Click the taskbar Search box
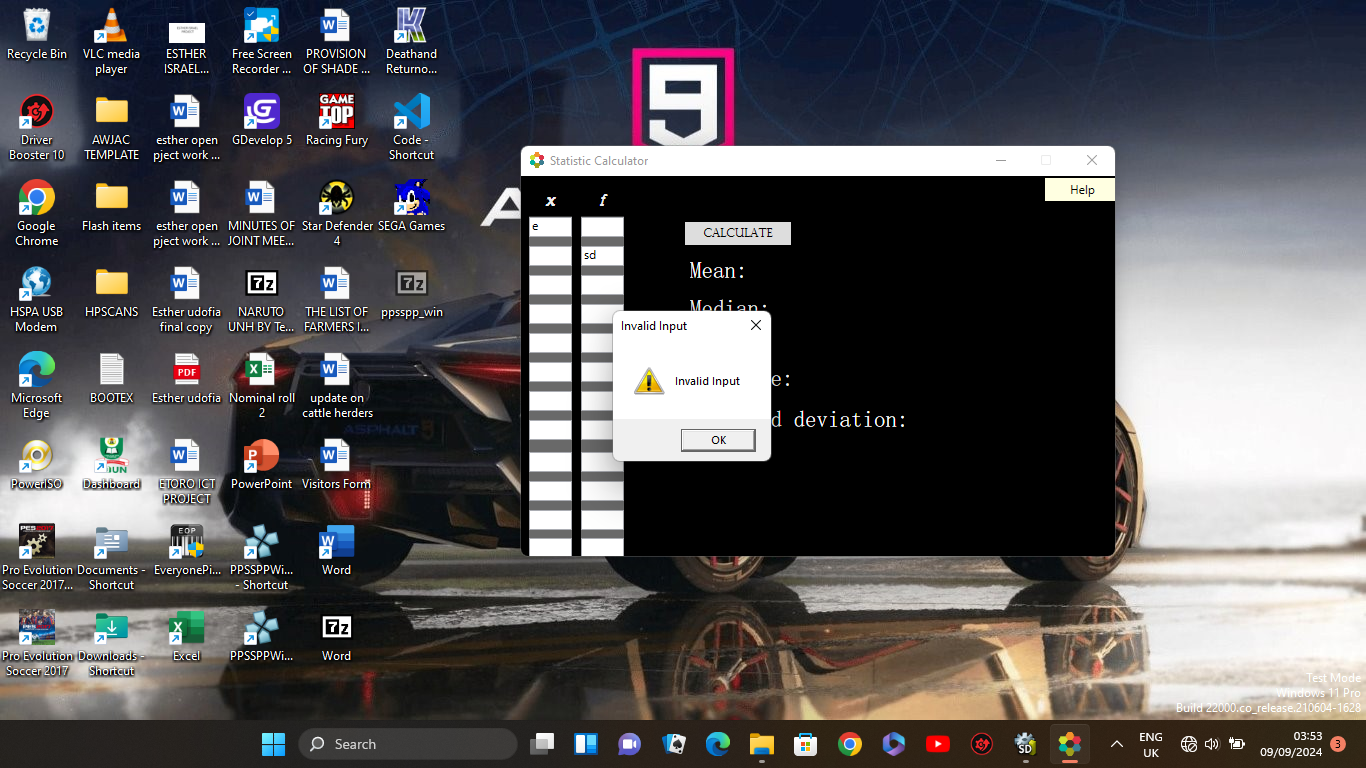Image resolution: width=1366 pixels, height=768 pixels. pyautogui.click(x=408, y=744)
